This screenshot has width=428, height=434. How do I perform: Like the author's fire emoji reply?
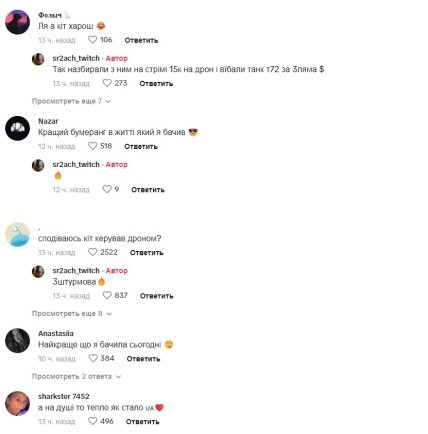coord(107,189)
